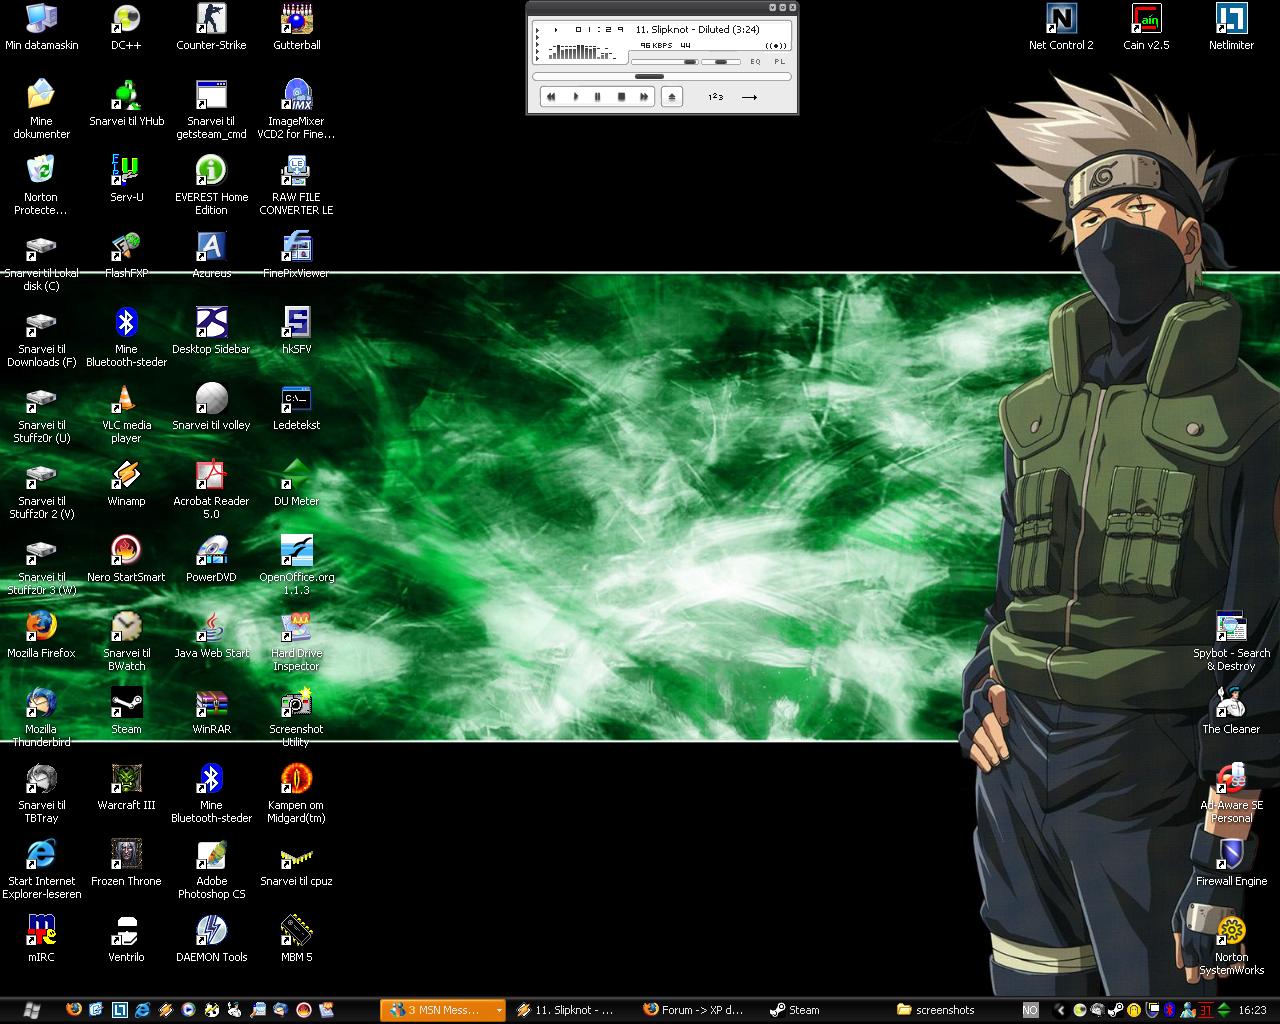Click the Winamp song seek bar
Viewport: 1280px width, 1024px height.
661,76
